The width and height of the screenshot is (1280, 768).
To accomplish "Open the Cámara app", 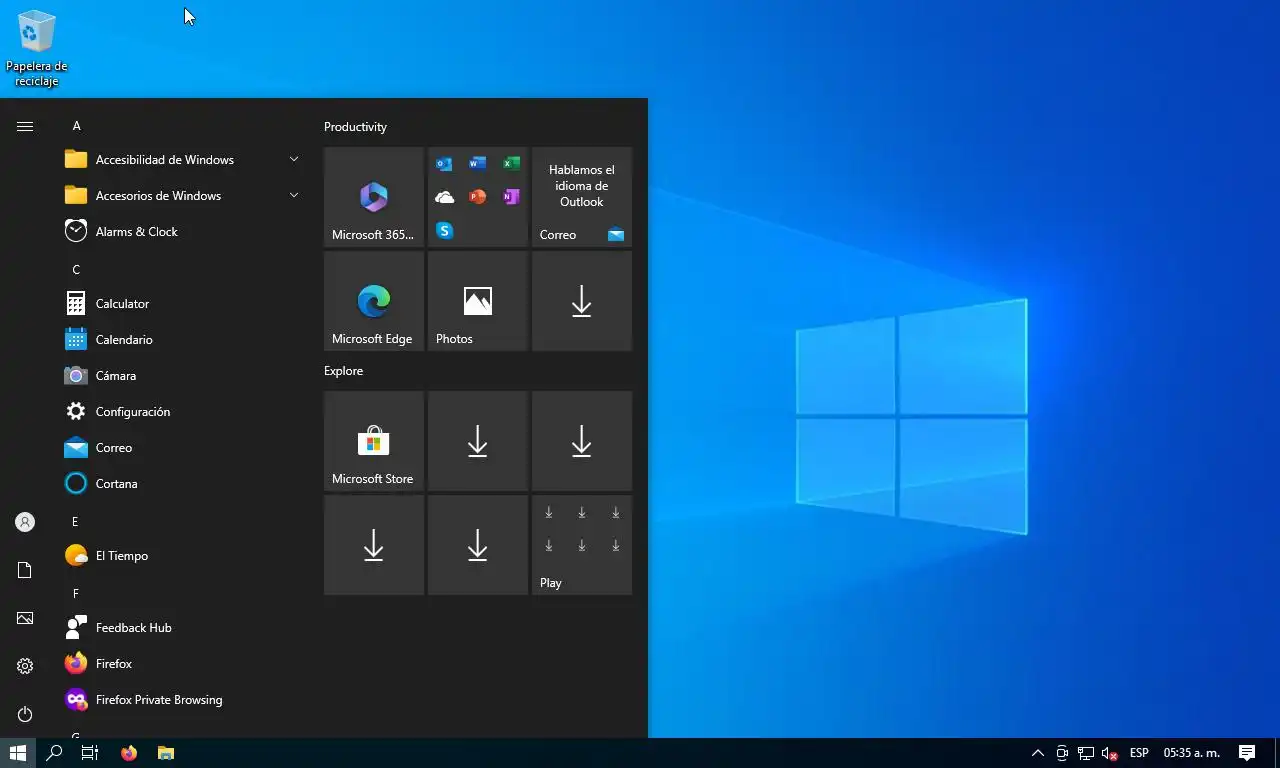I will click(x=183, y=375).
